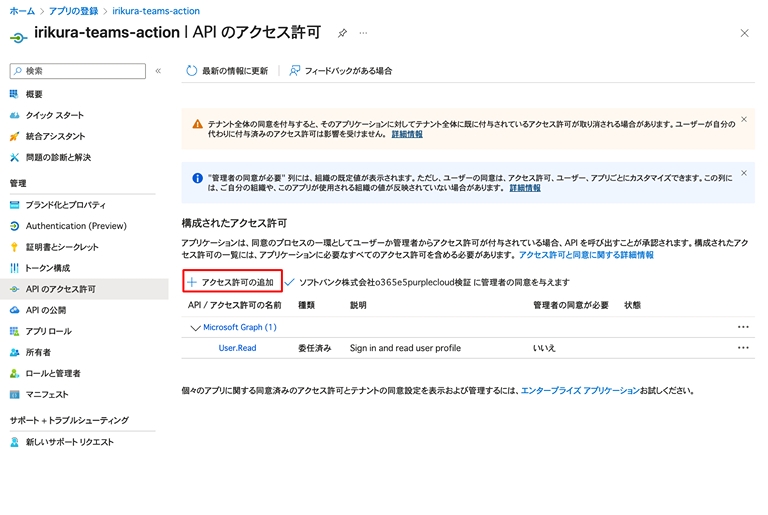
Task: Collapse the Microsoft Graph (1) group chevron
Action: coord(195,327)
